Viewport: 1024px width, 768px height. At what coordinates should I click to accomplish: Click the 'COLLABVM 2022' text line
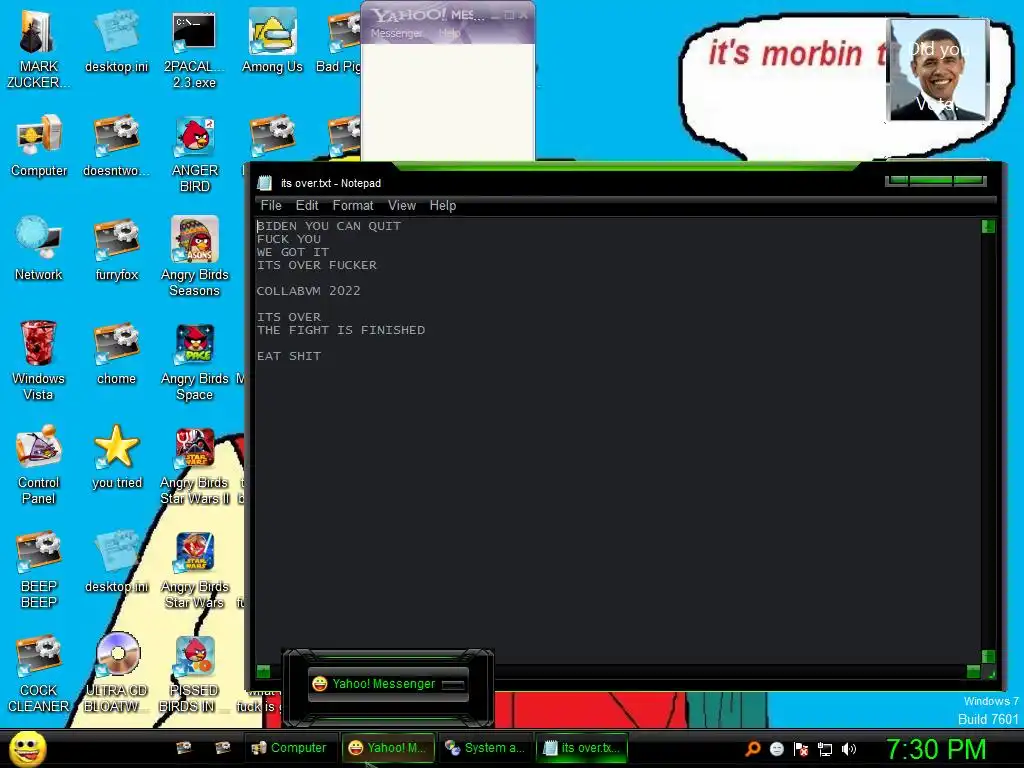pyautogui.click(x=308, y=291)
